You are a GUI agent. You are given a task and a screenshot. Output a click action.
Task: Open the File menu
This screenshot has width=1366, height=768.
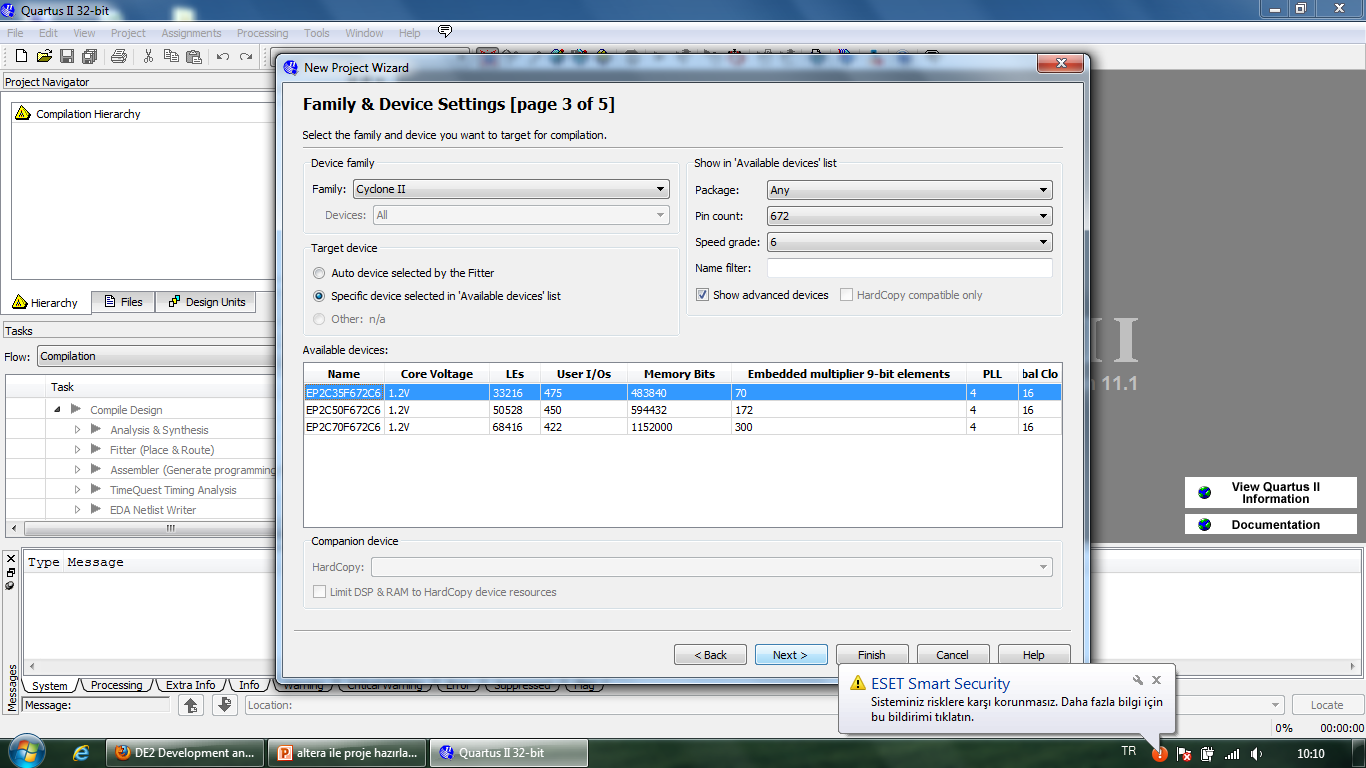(x=15, y=33)
